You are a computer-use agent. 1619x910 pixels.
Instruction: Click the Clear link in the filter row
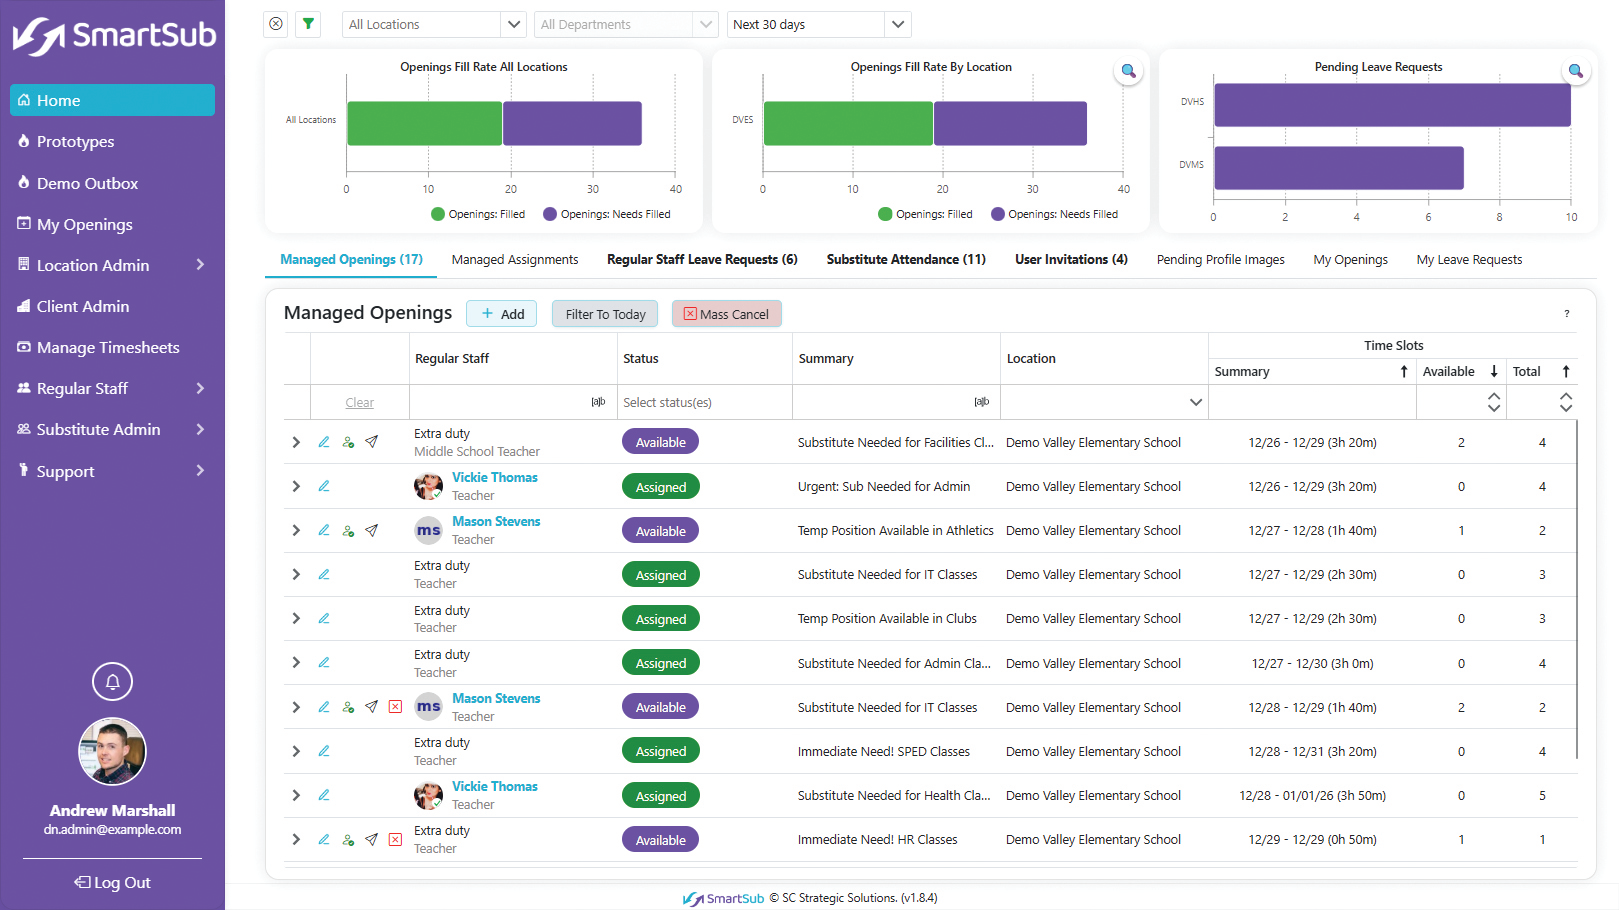coord(359,403)
